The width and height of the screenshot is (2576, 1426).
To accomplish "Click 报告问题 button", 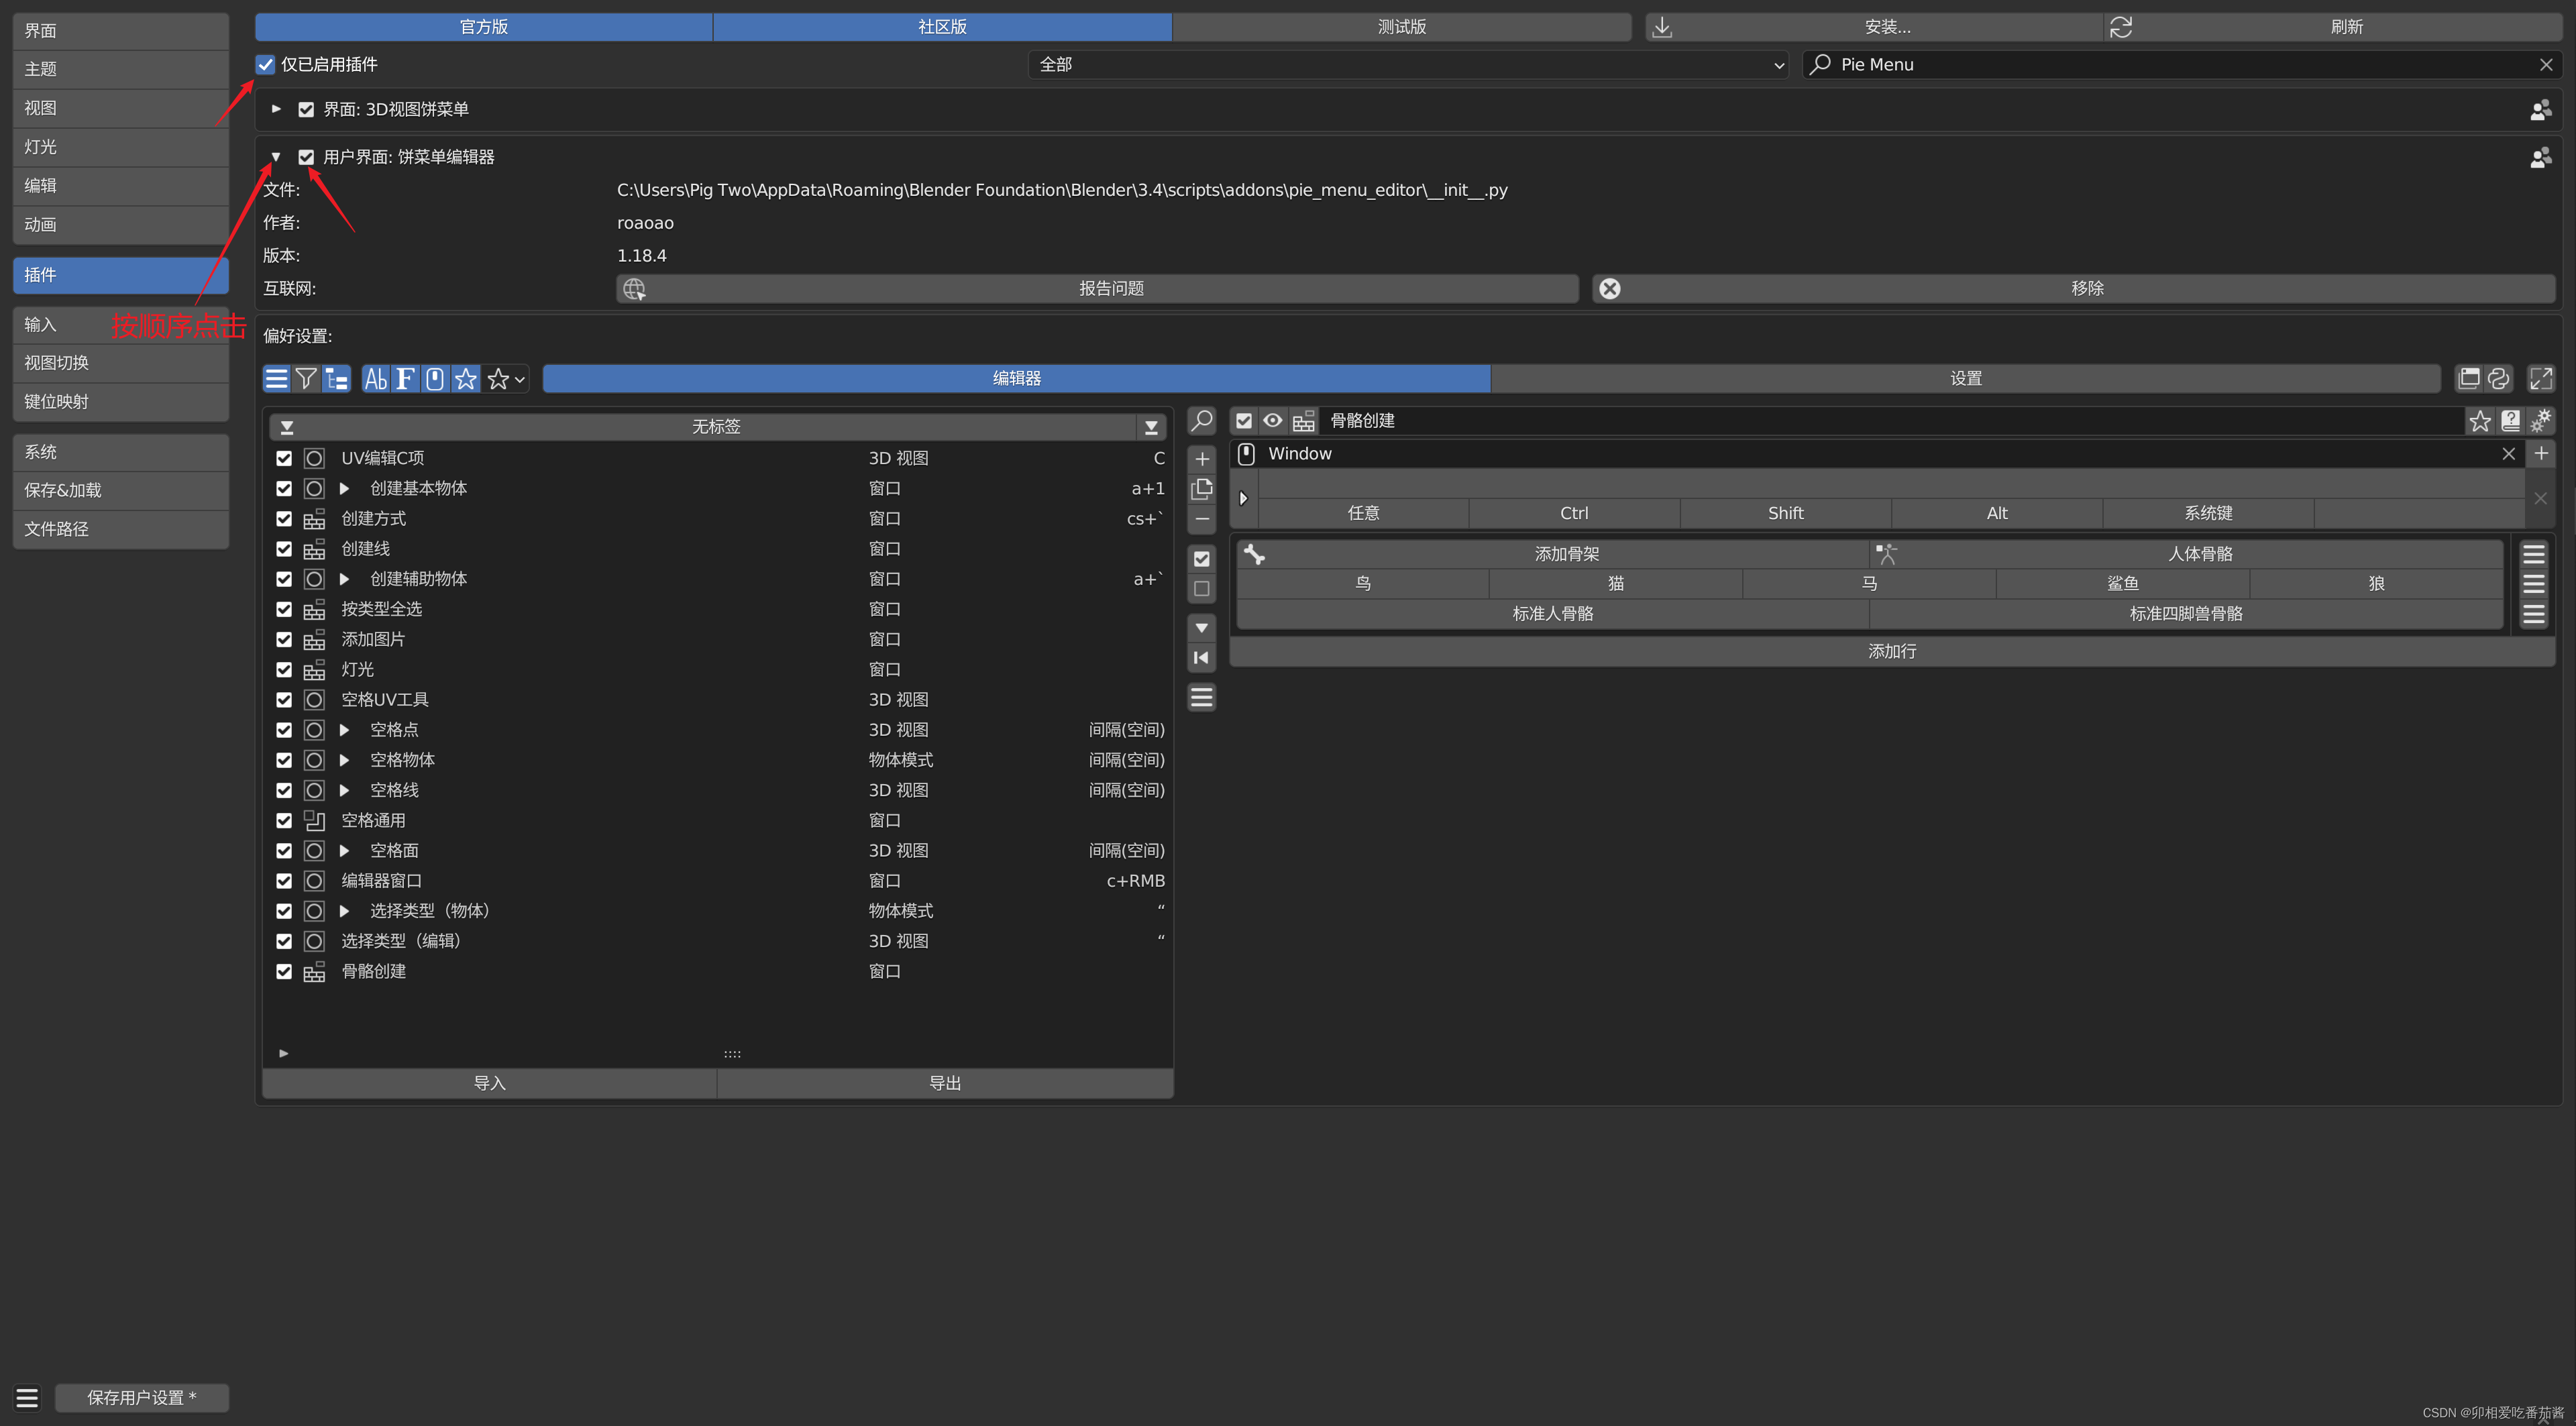I will [x=1098, y=289].
